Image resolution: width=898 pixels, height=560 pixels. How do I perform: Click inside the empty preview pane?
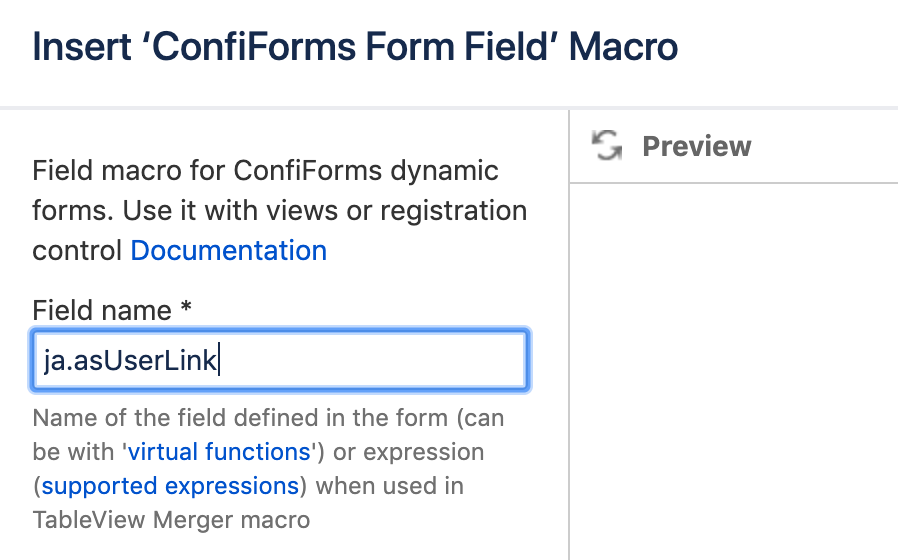coord(733,370)
